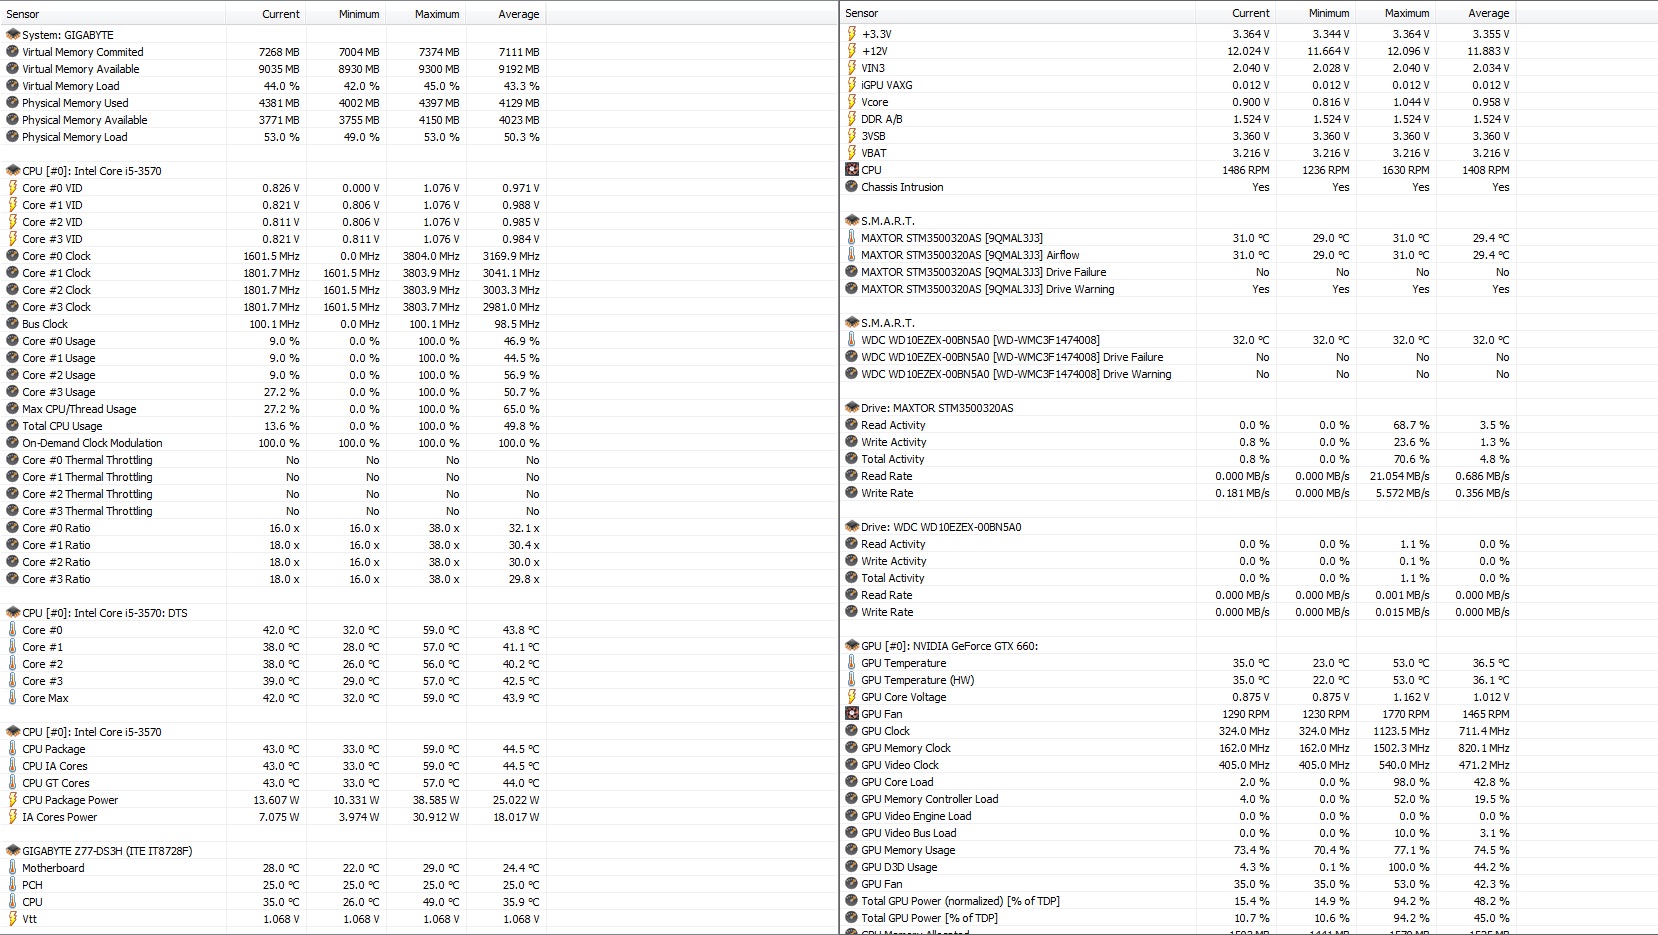Viewport: 1658px width, 935px height.
Task: Select the Core #1 Ratio row label
Action: coord(56,545)
